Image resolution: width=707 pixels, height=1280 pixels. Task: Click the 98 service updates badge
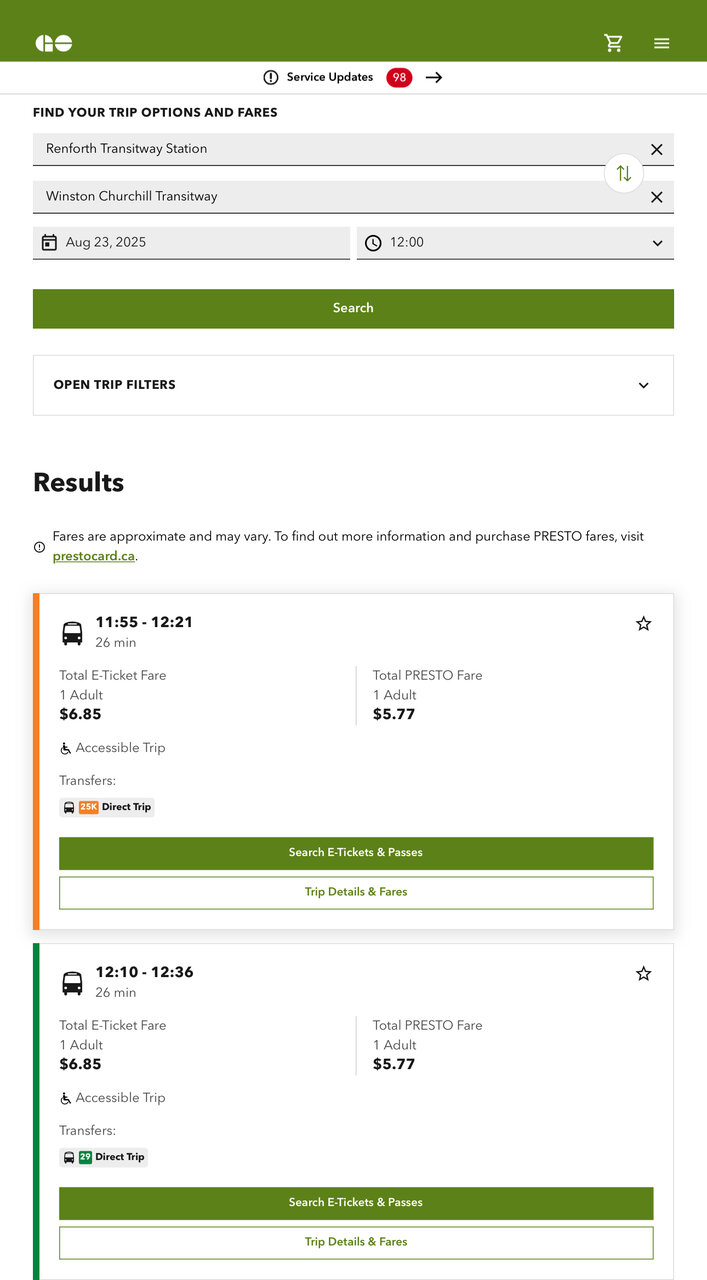399,77
